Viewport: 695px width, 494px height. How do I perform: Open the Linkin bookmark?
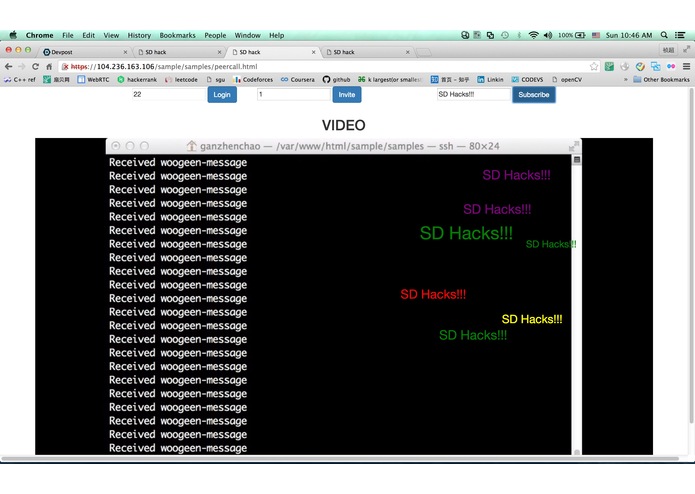pyautogui.click(x=490, y=79)
